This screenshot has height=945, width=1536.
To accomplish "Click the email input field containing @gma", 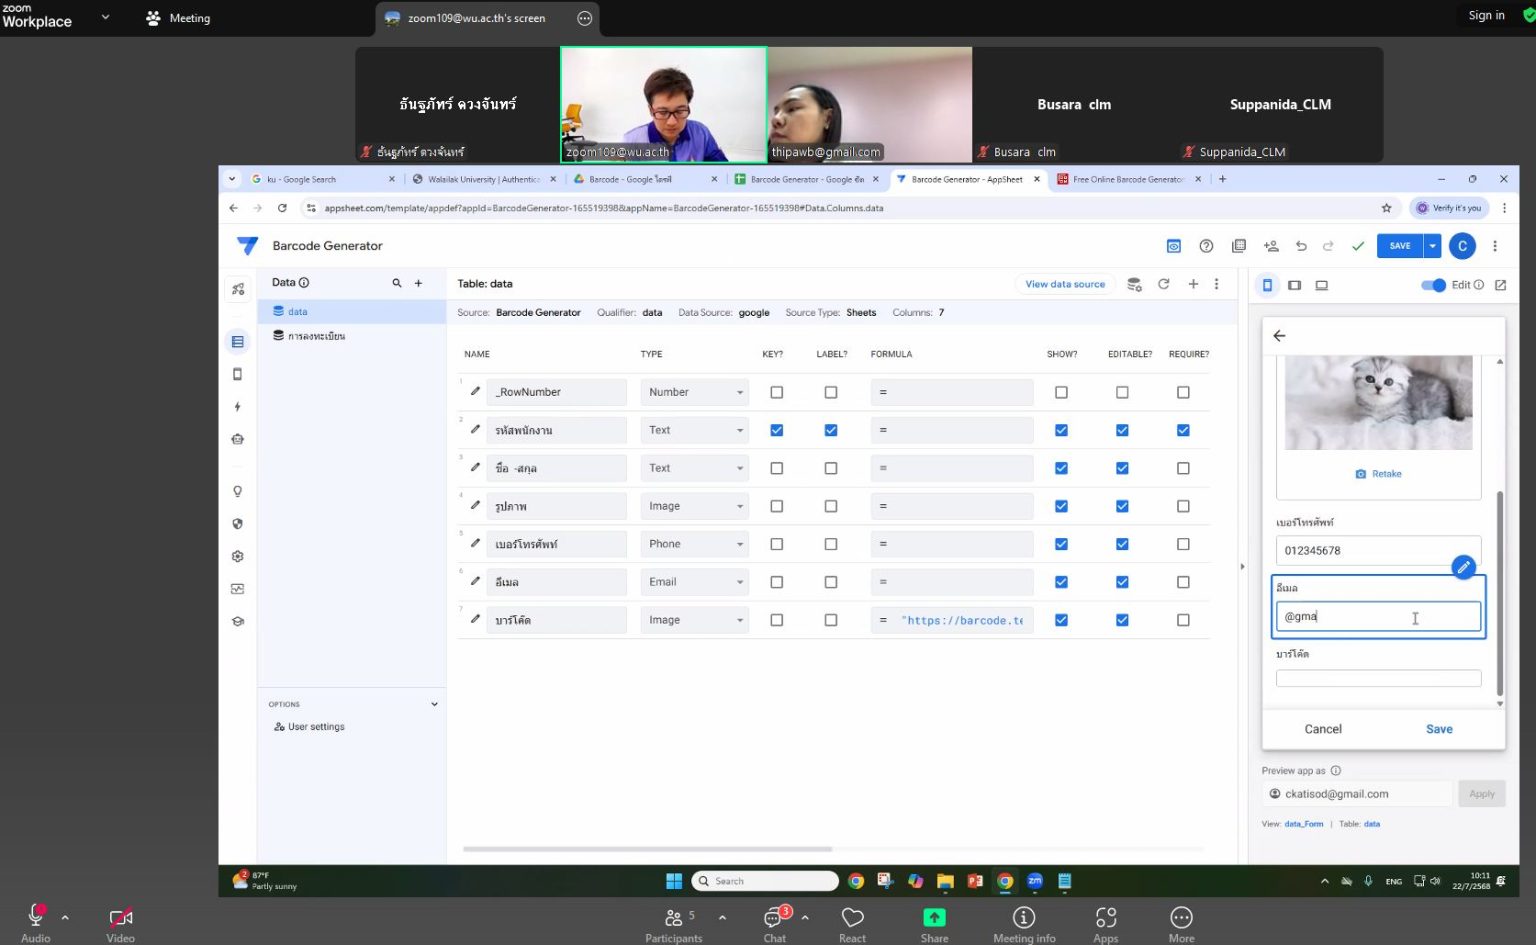I will [x=1376, y=617].
